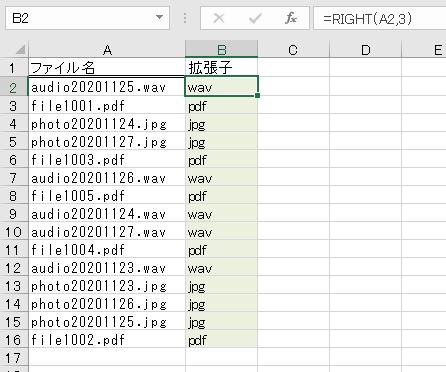This screenshot has height=372, width=446.
Task: Select row 16 header
Action: click(x=13, y=340)
